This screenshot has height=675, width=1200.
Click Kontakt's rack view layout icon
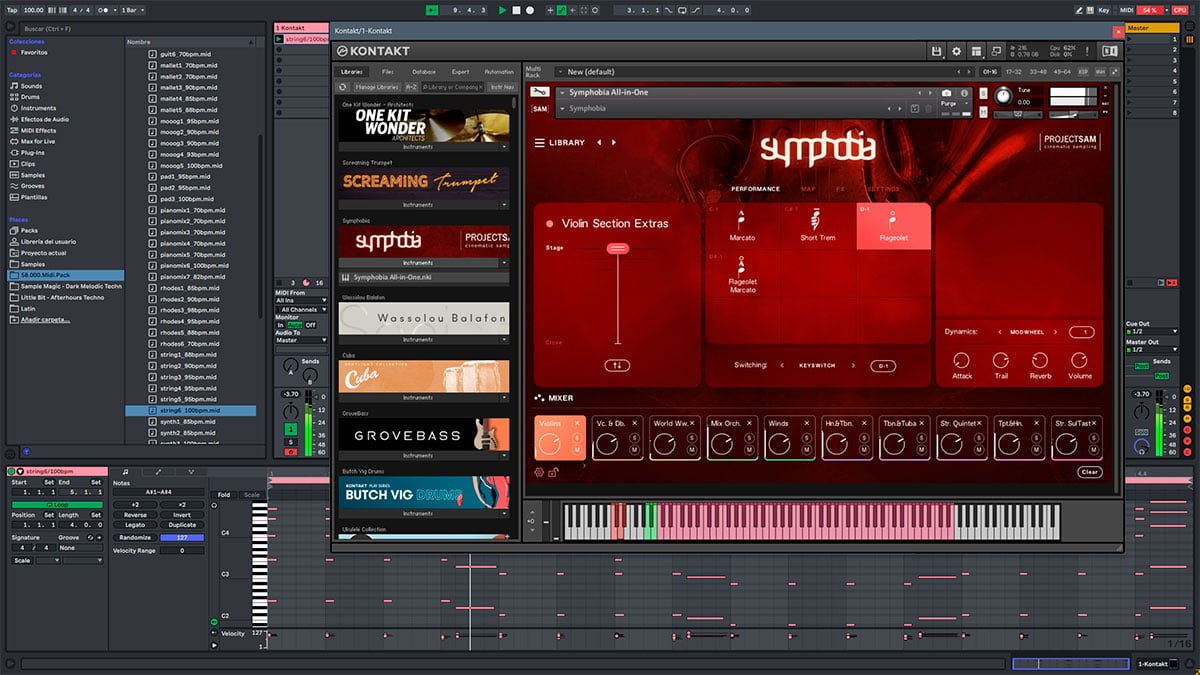tap(976, 51)
